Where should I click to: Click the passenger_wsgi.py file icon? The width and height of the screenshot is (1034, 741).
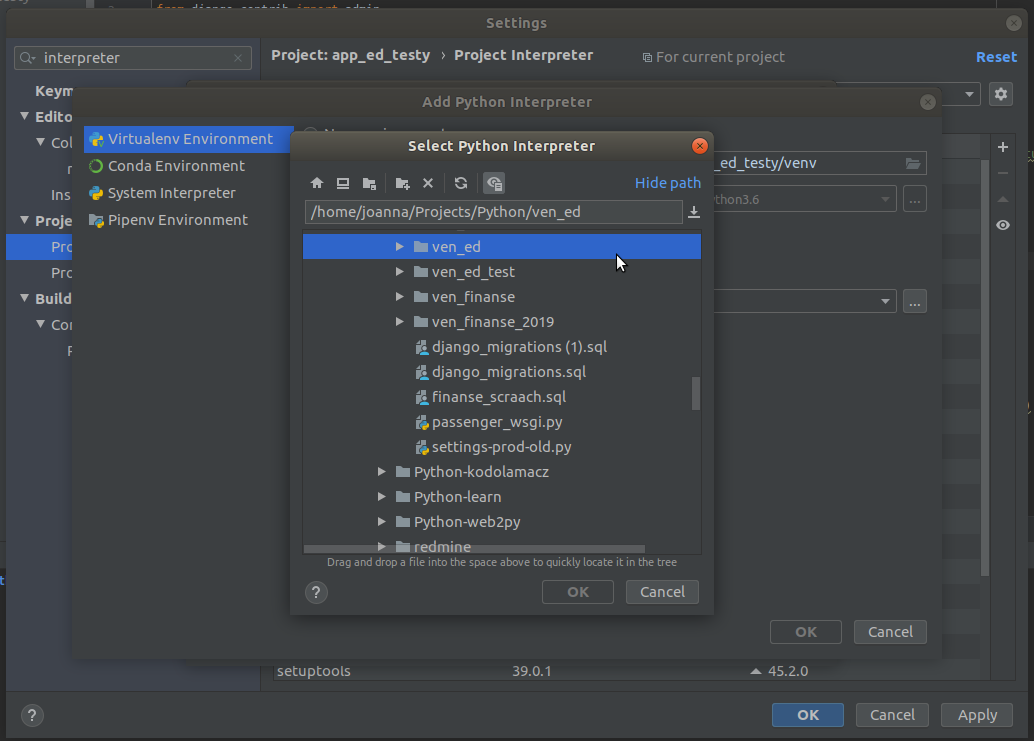pyautogui.click(x=422, y=422)
